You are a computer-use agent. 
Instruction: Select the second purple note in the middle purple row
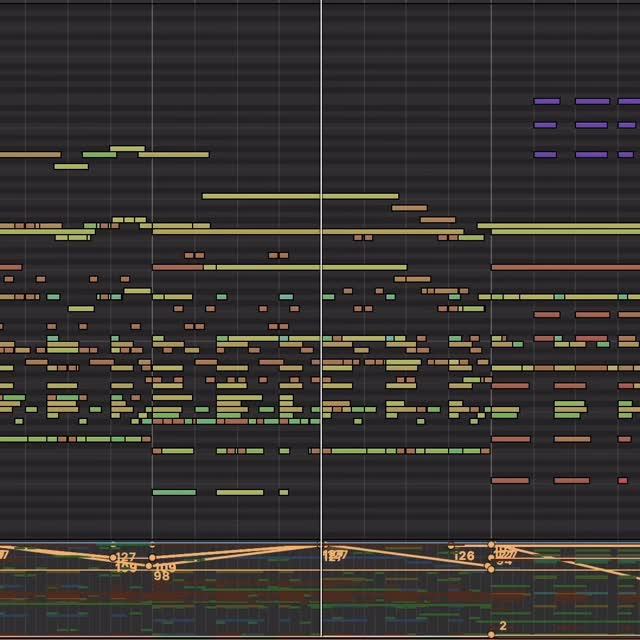[x=591, y=125]
